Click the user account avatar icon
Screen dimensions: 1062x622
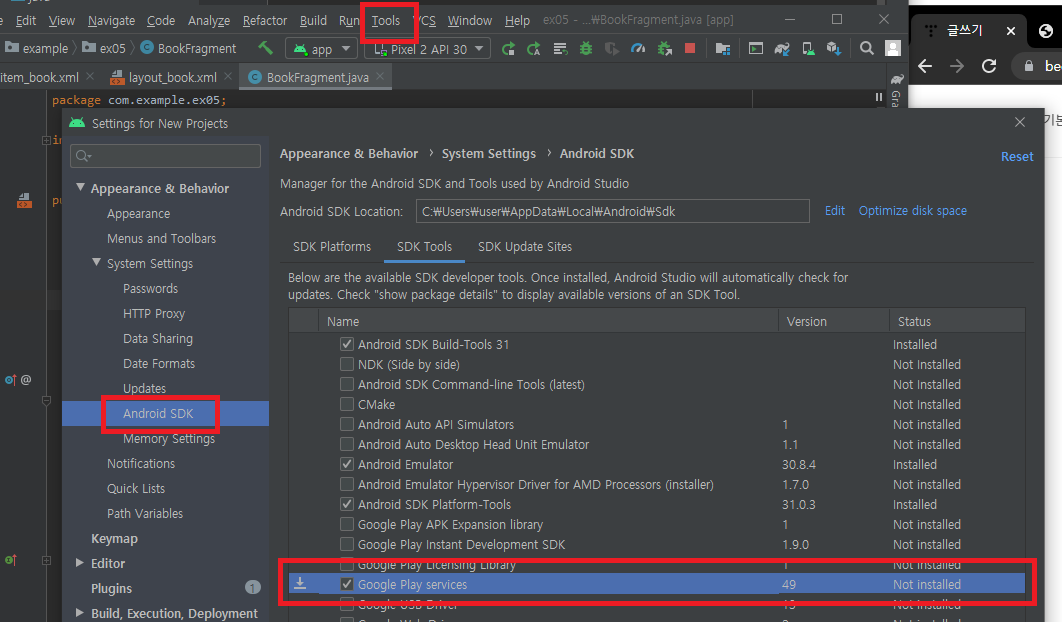pyautogui.click(x=893, y=48)
